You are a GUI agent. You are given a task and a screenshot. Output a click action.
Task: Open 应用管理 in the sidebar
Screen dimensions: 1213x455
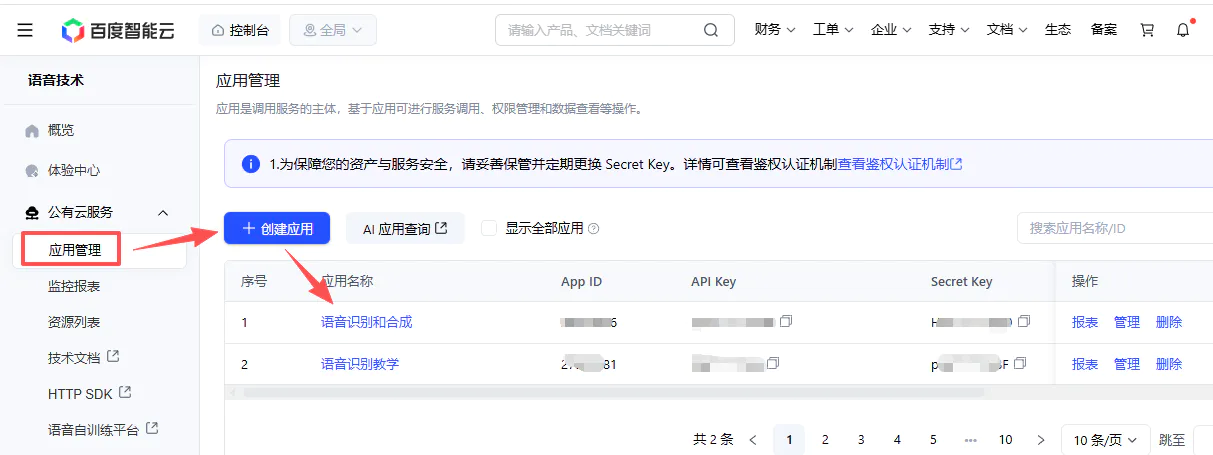[x=75, y=249]
